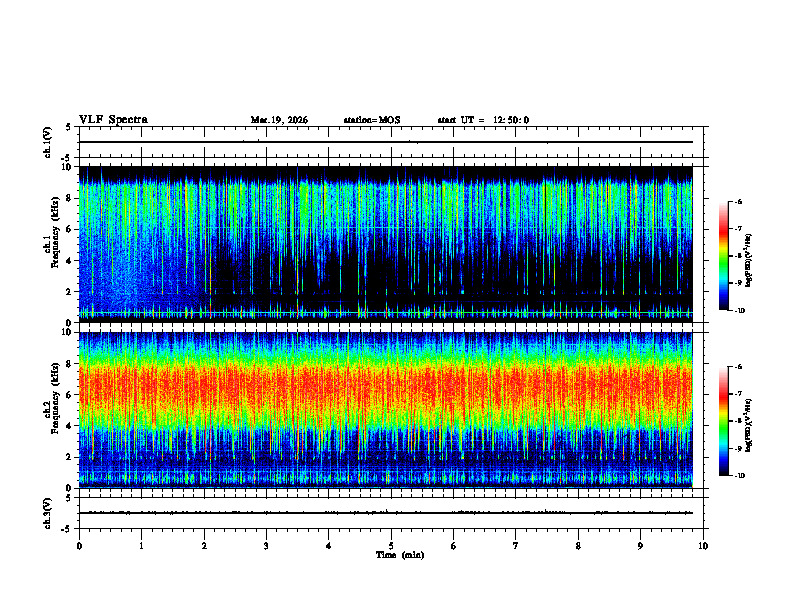Image resolution: width=792 pixels, height=612 pixels.
Task: Click the "-10" label on the ch.1 color bar
Action: click(x=740, y=311)
